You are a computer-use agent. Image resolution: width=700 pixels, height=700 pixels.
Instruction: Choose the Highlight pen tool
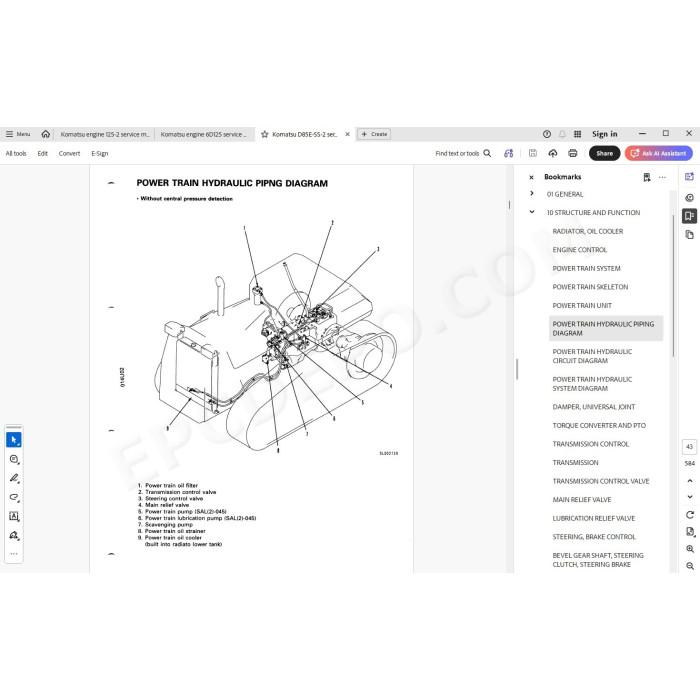click(x=14, y=478)
